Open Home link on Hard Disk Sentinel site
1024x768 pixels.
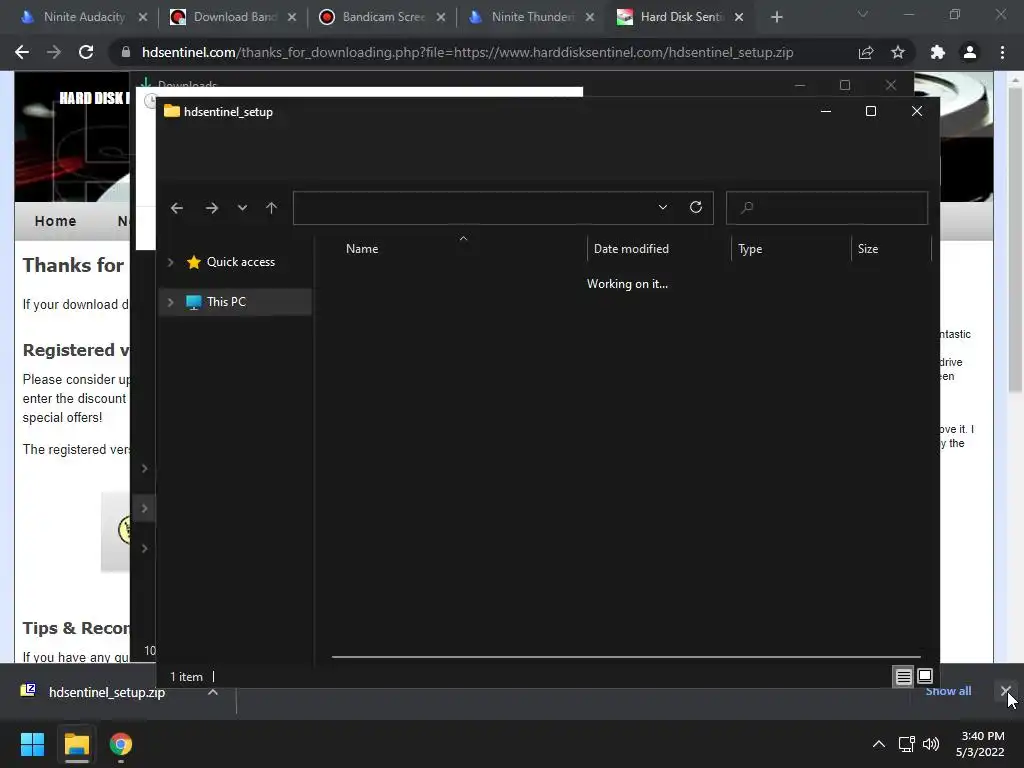56,221
